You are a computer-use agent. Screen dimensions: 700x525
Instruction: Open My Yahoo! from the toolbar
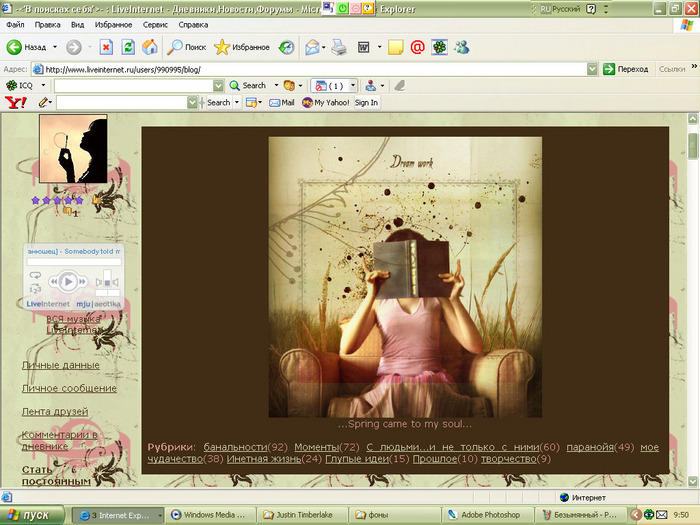(326, 103)
